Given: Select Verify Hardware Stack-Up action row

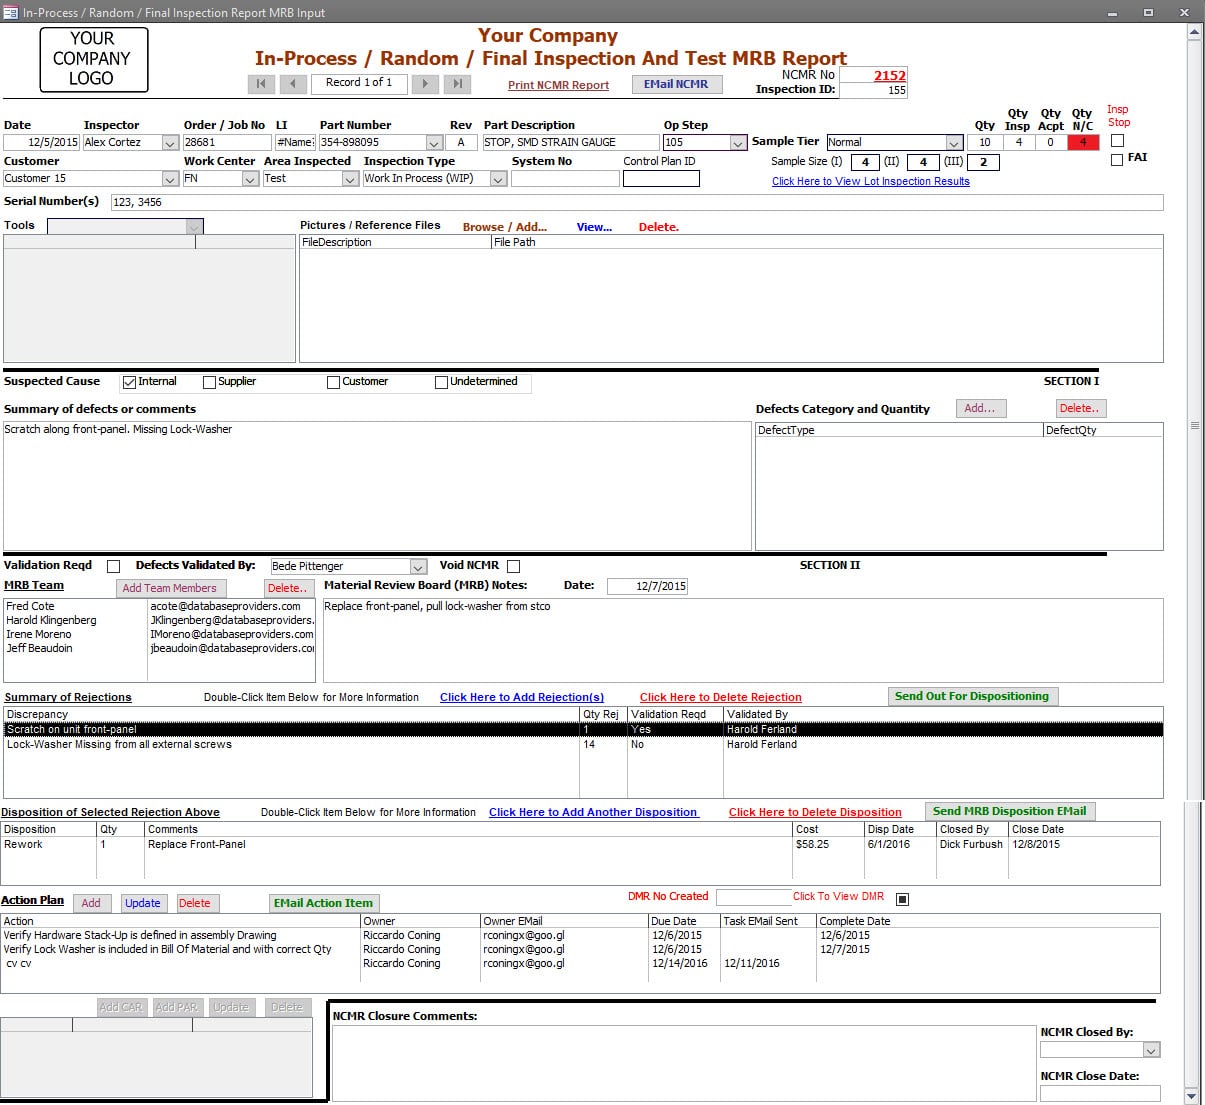Looking at the screenshot, I should 580,936.
